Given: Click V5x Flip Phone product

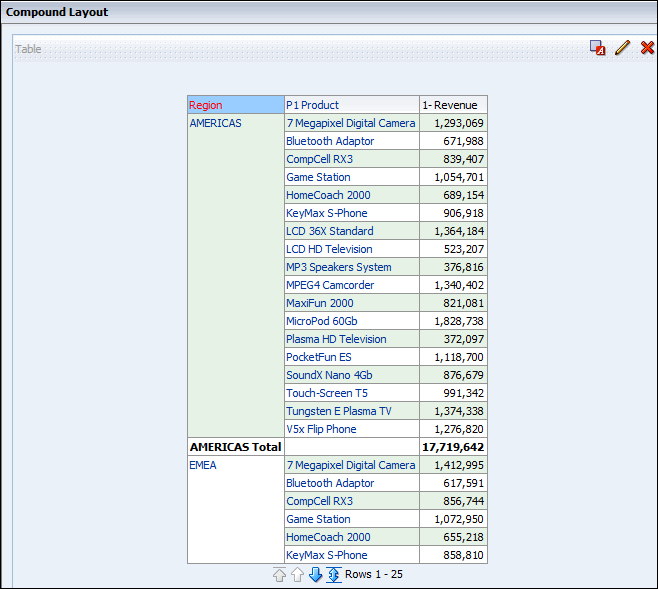Looking at the screenshot, I should click(321, 429).
